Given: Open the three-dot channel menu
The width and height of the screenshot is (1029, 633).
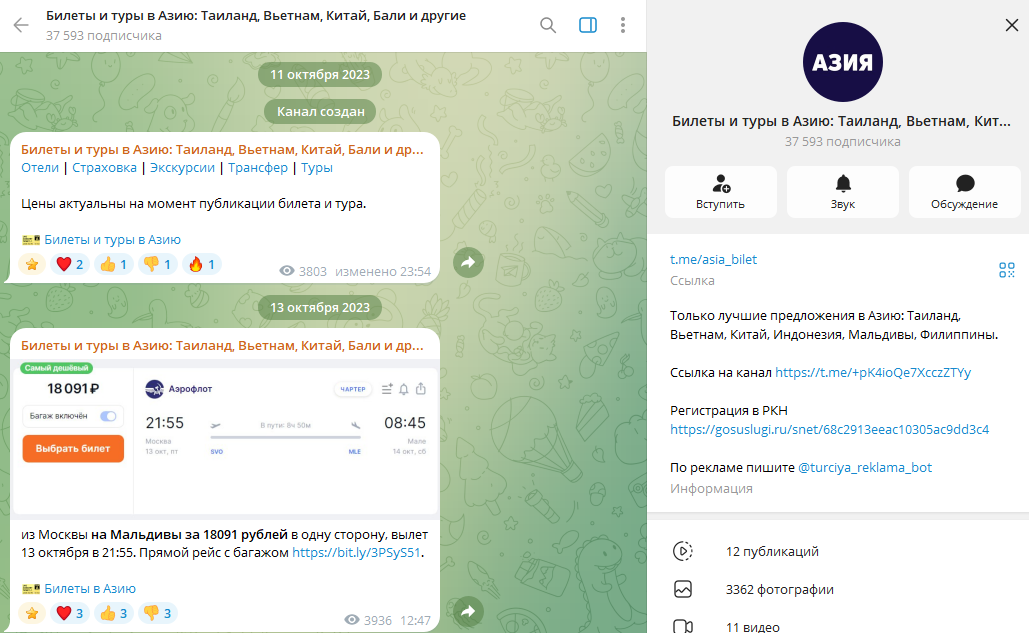Looking at the screenshot, I should pyautogui.click(x=623, y=25).
